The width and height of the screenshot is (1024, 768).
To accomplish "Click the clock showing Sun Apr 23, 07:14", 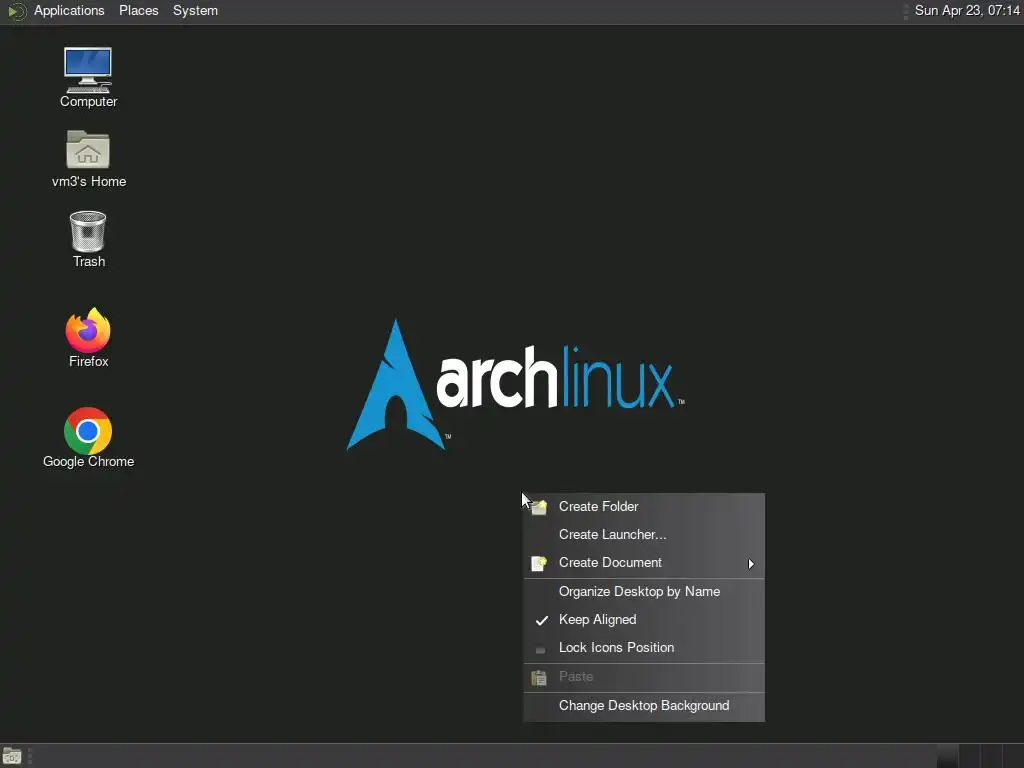I will tap(967, 10).
